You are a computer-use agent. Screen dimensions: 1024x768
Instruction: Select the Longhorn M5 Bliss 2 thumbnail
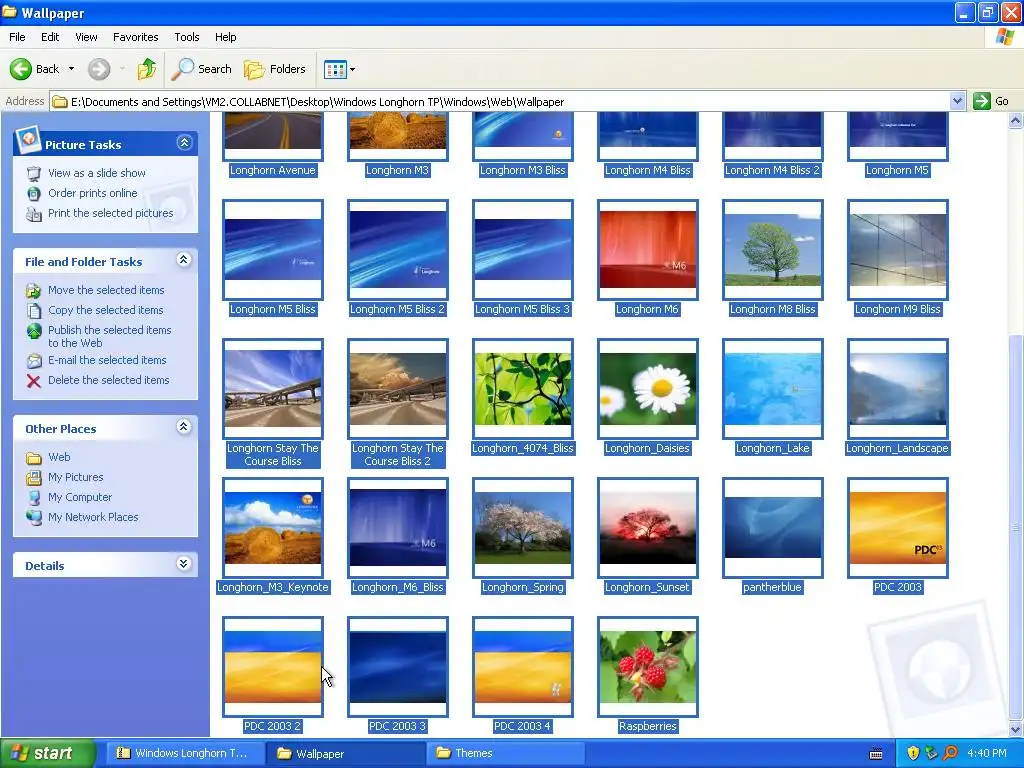398,250
